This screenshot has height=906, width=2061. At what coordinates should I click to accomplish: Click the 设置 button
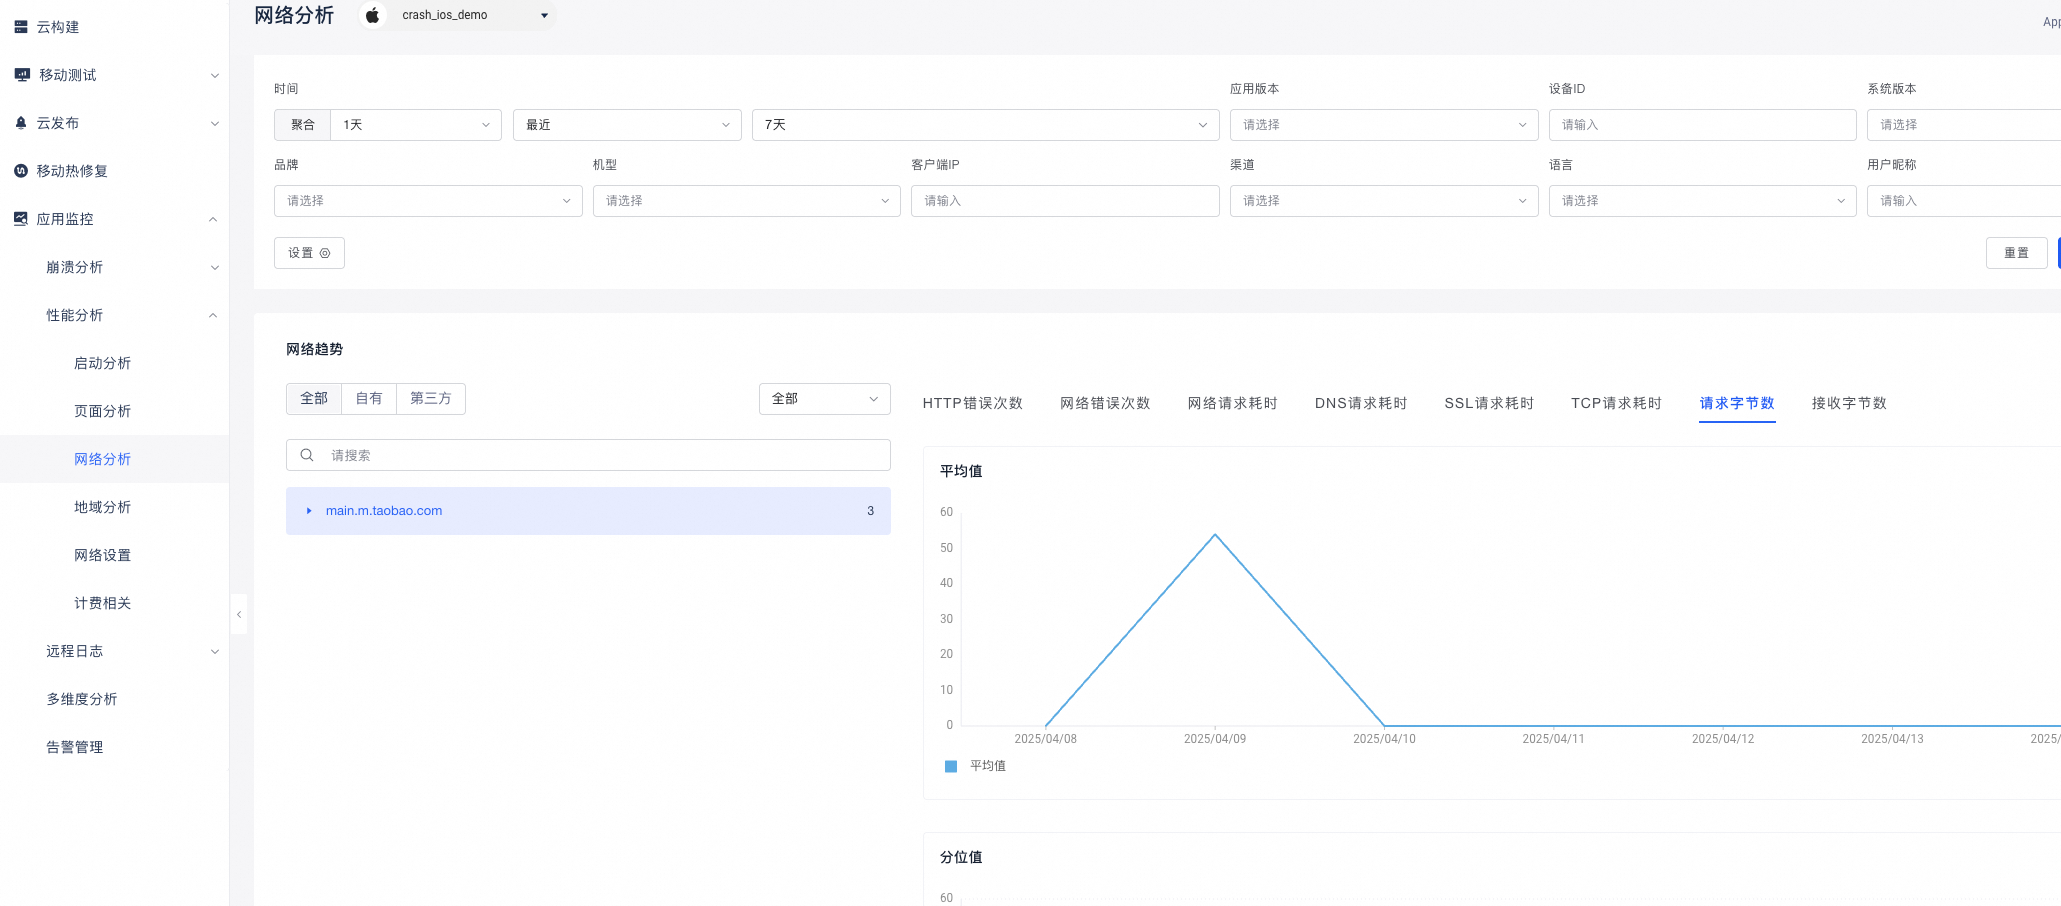[x=309, y=253]
